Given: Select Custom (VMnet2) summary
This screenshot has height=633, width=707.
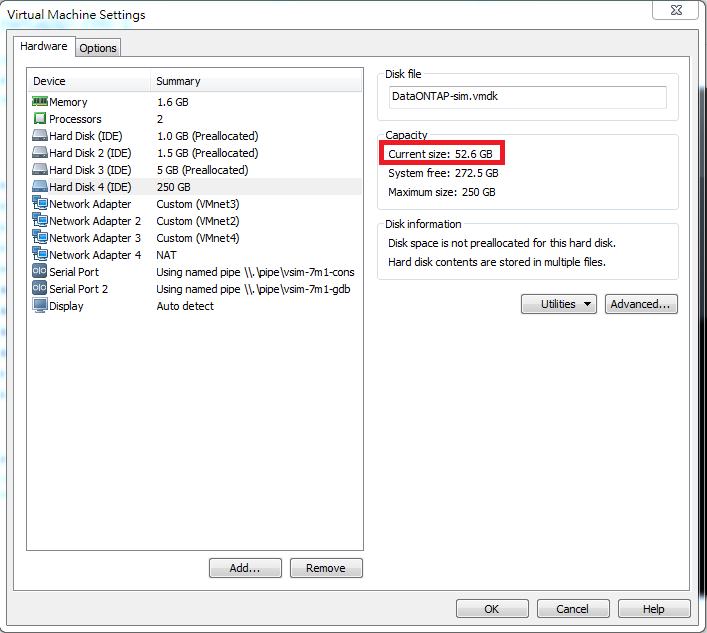Looking at the screenshot, I should tap(198, 221).
